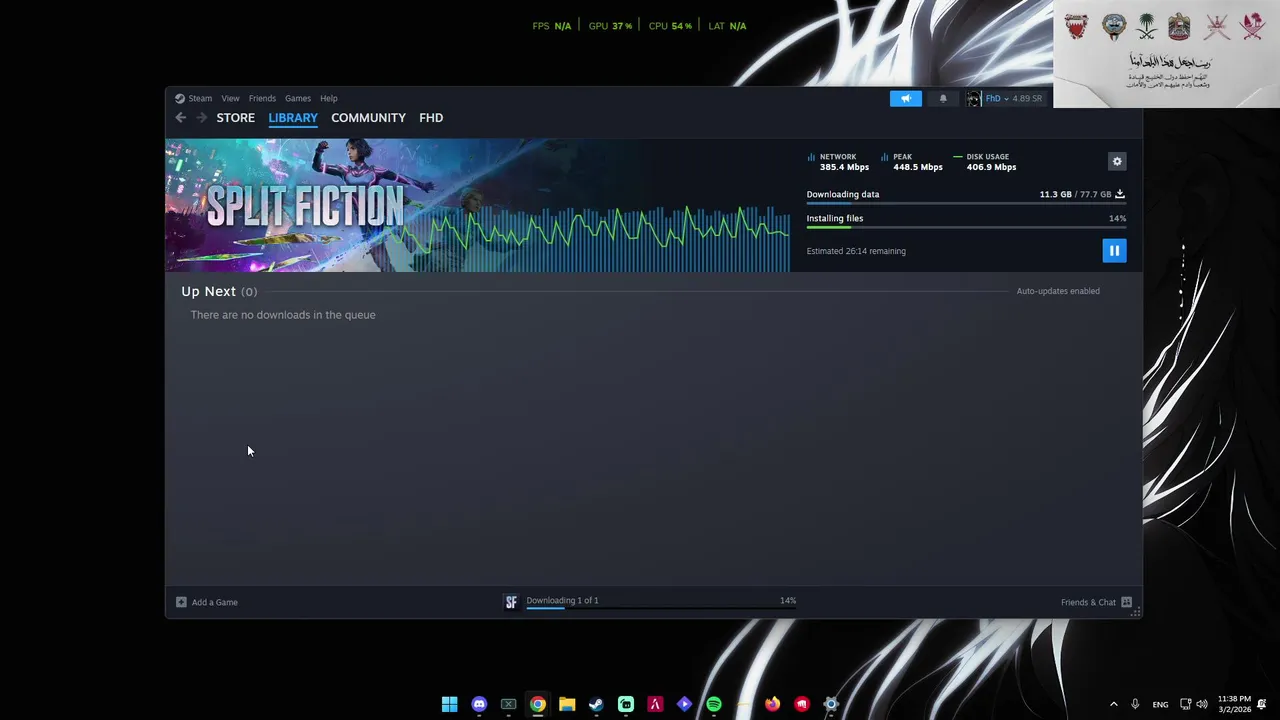
Task: Click the Friends & Chat icon
Action: click(x=1126, y=602)
